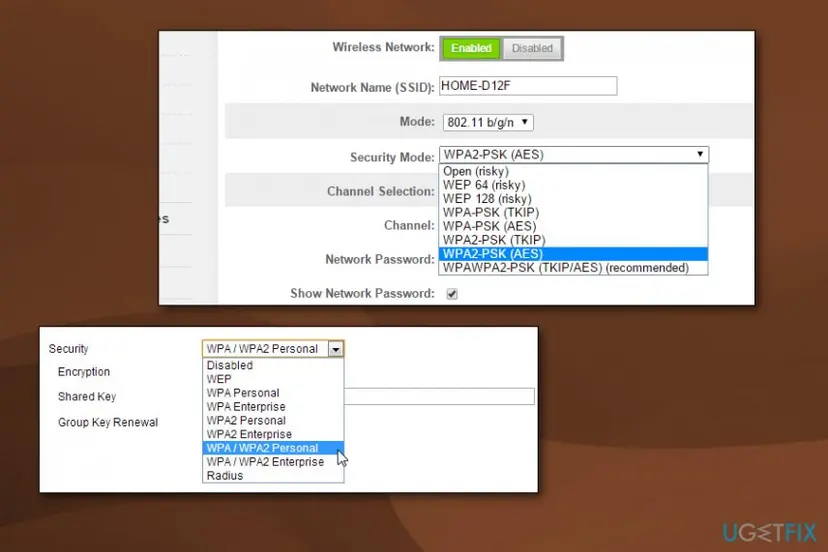Screen dimensions: 828x552
Task: Click the Group Key Renewal label
Action: point(108,422)
